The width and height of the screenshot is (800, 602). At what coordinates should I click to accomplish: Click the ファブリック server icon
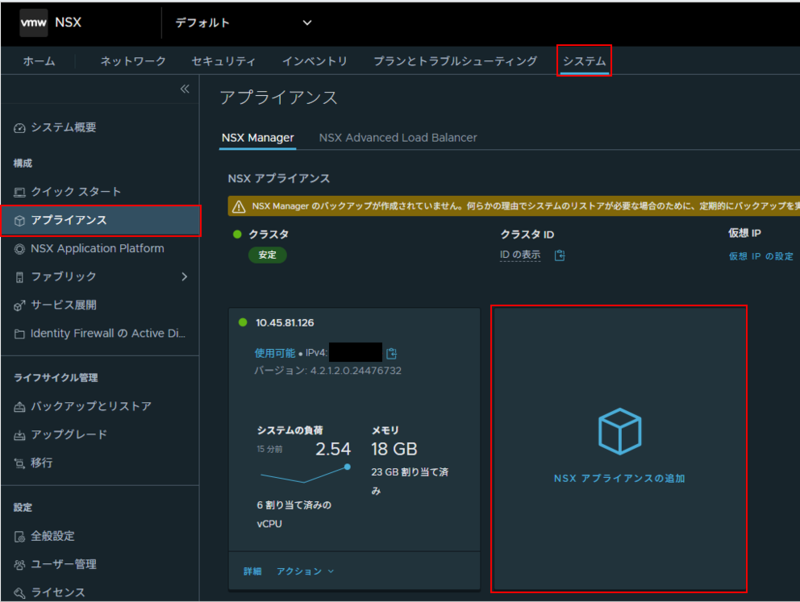click(x=19, y=278)
